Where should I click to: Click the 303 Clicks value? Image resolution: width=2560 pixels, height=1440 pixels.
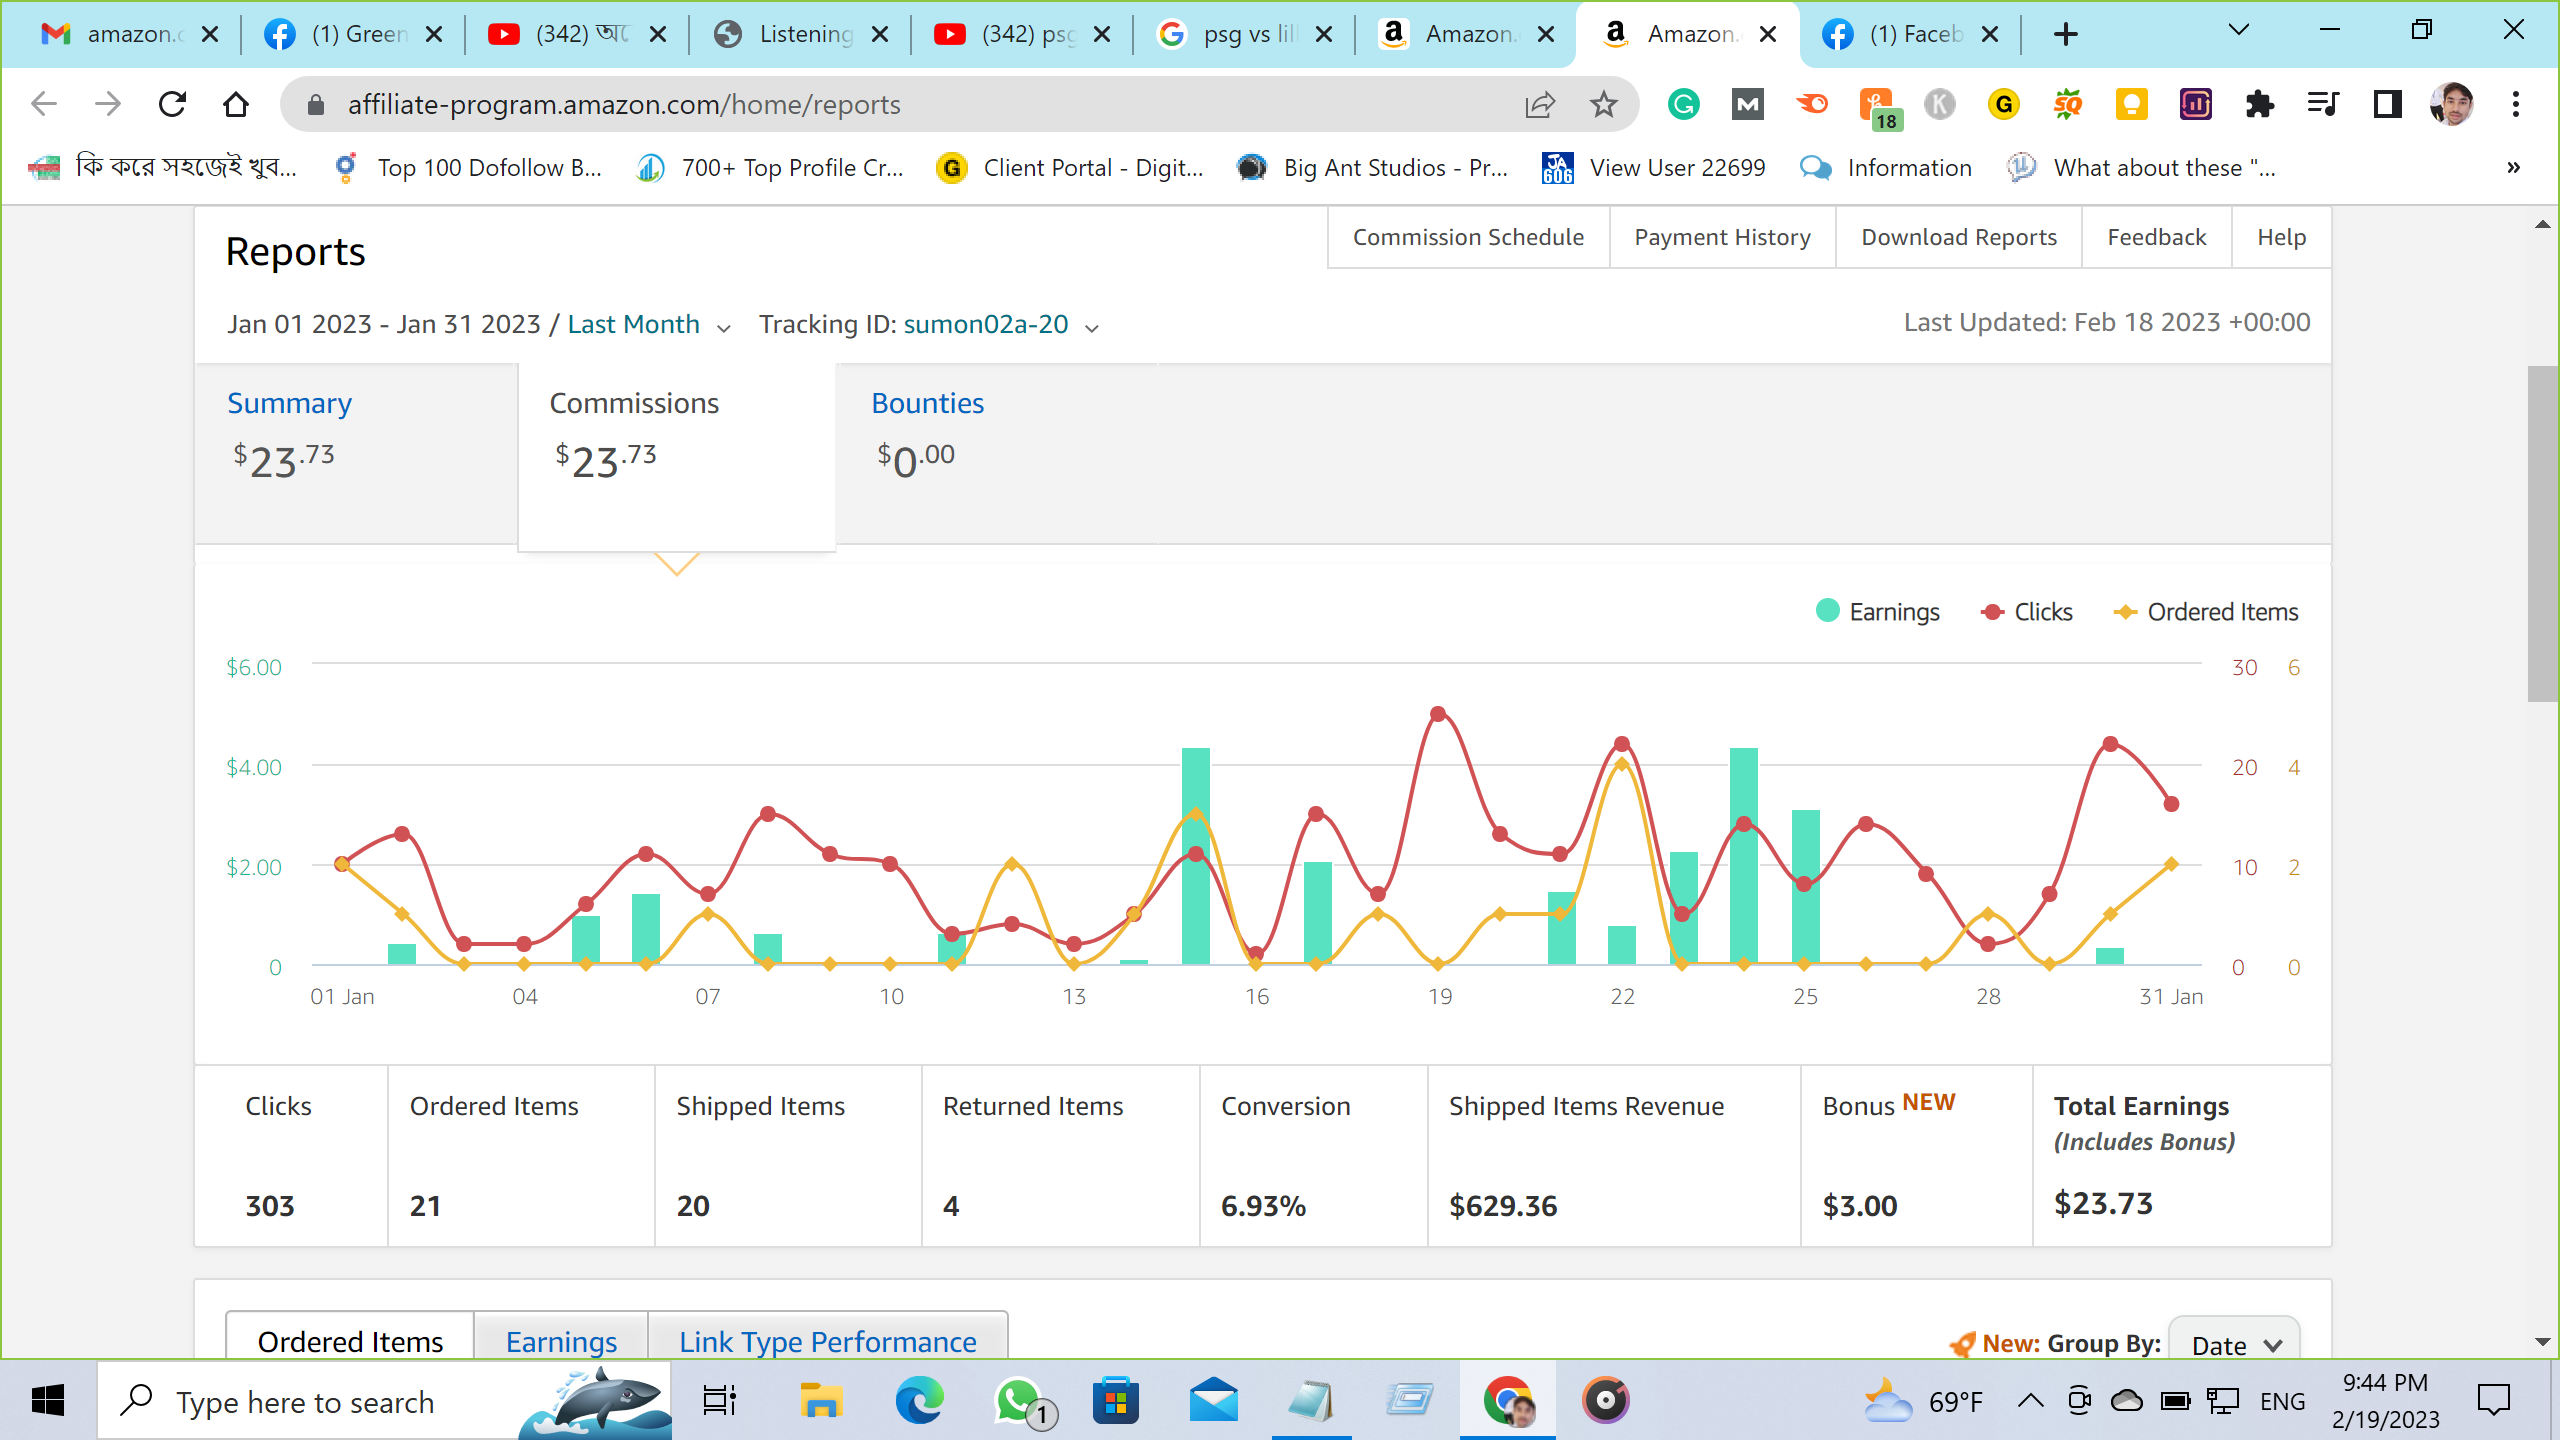[x=270, y=1206]
